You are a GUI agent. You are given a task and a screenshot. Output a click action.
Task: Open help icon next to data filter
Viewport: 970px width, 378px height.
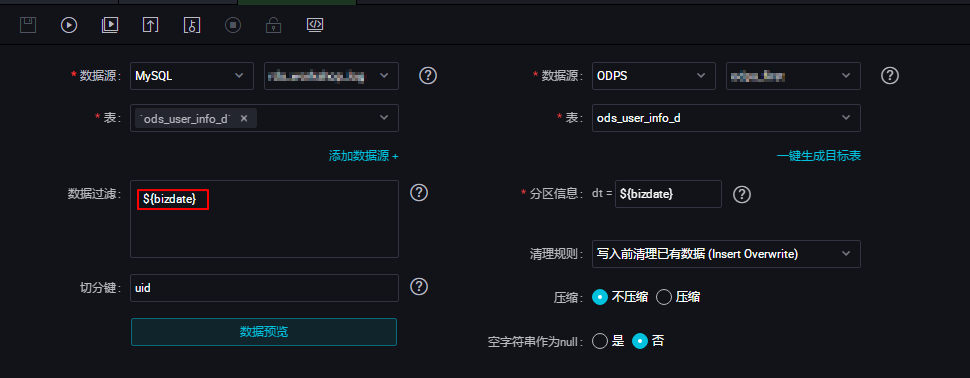419,192
